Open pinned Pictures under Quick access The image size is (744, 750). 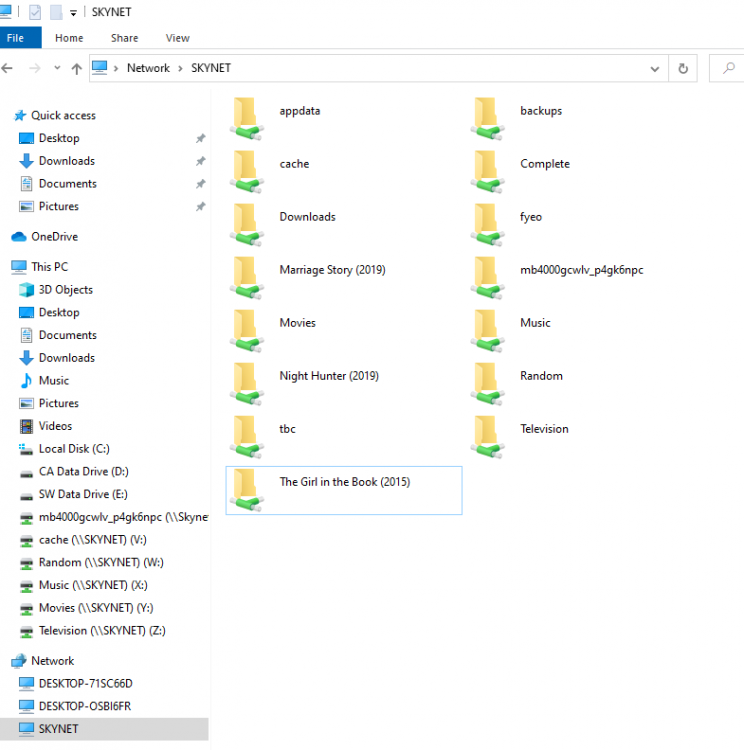click(58, 207)
